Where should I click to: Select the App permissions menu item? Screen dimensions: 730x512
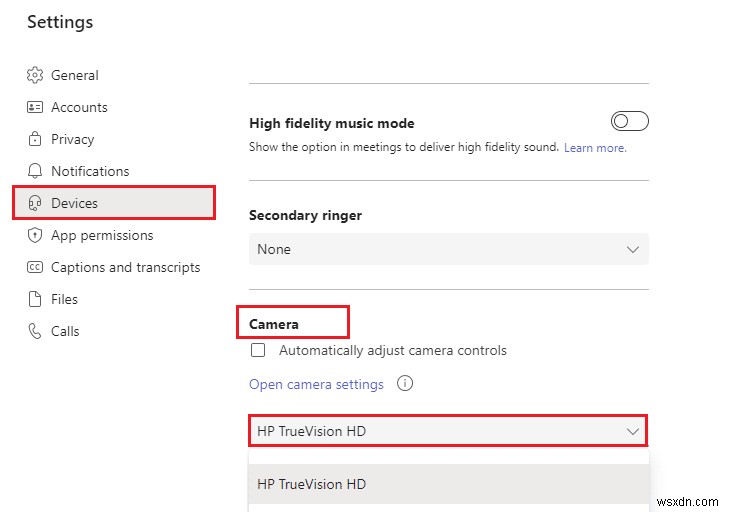pos(102,235)
